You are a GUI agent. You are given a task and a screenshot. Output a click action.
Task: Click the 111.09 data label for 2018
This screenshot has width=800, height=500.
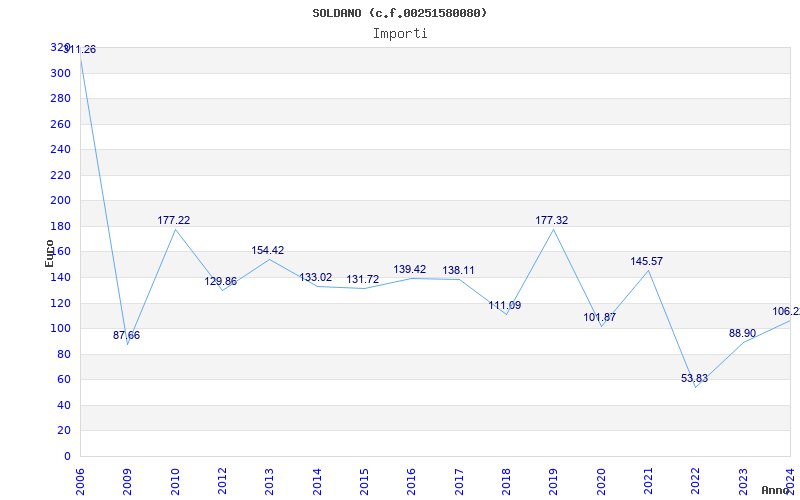(505, 306)
